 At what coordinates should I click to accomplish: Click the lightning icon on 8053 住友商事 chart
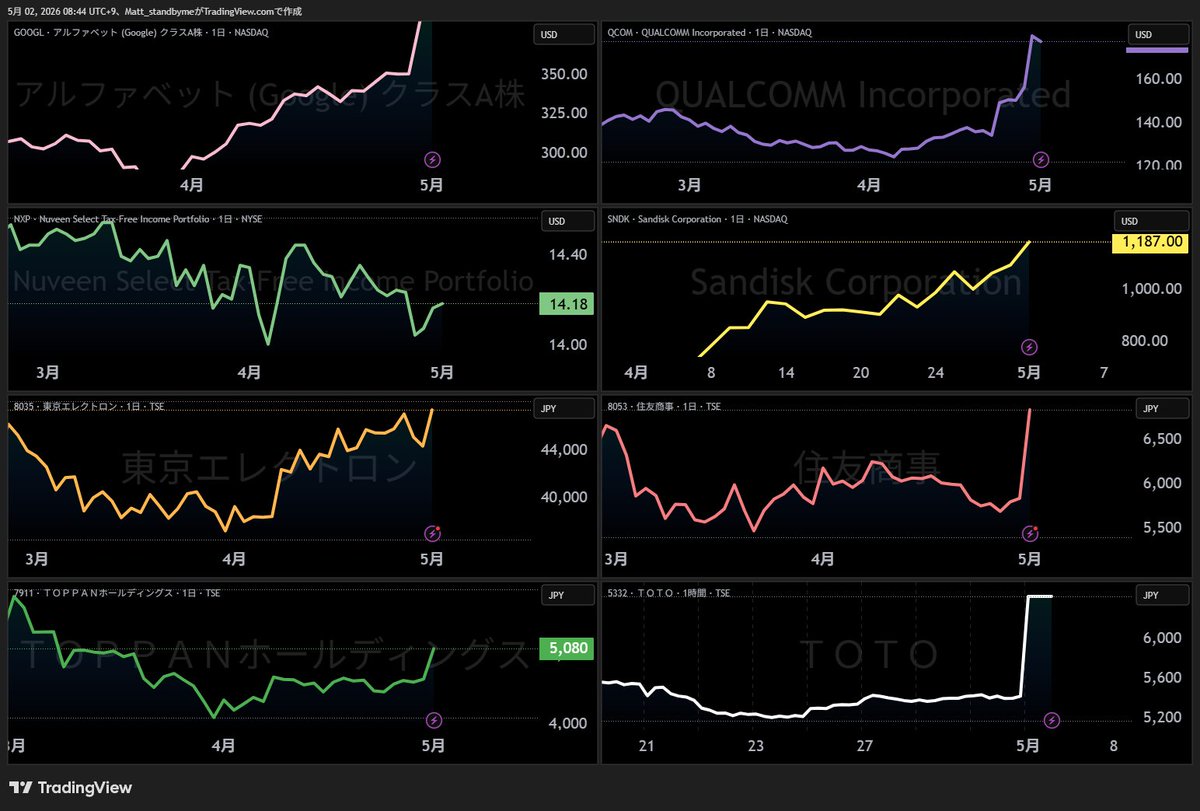(x=1029, y=533)
